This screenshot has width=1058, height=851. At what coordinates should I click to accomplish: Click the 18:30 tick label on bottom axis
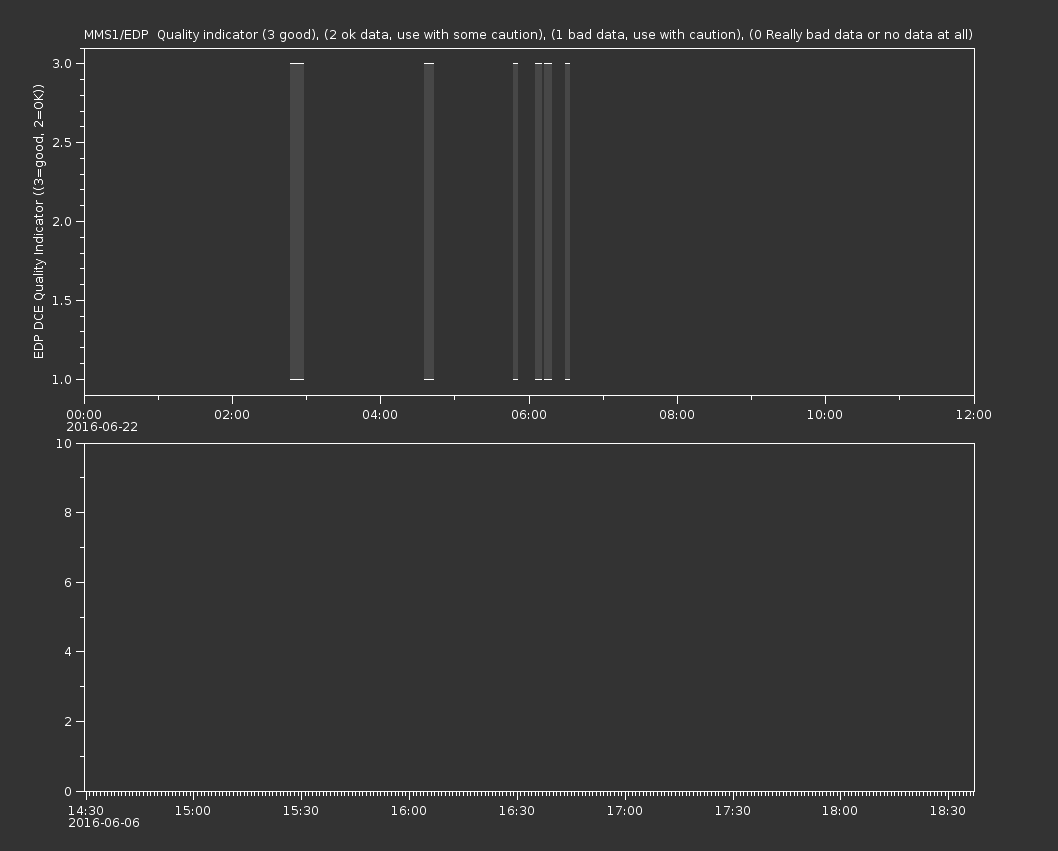pos(948,811)
